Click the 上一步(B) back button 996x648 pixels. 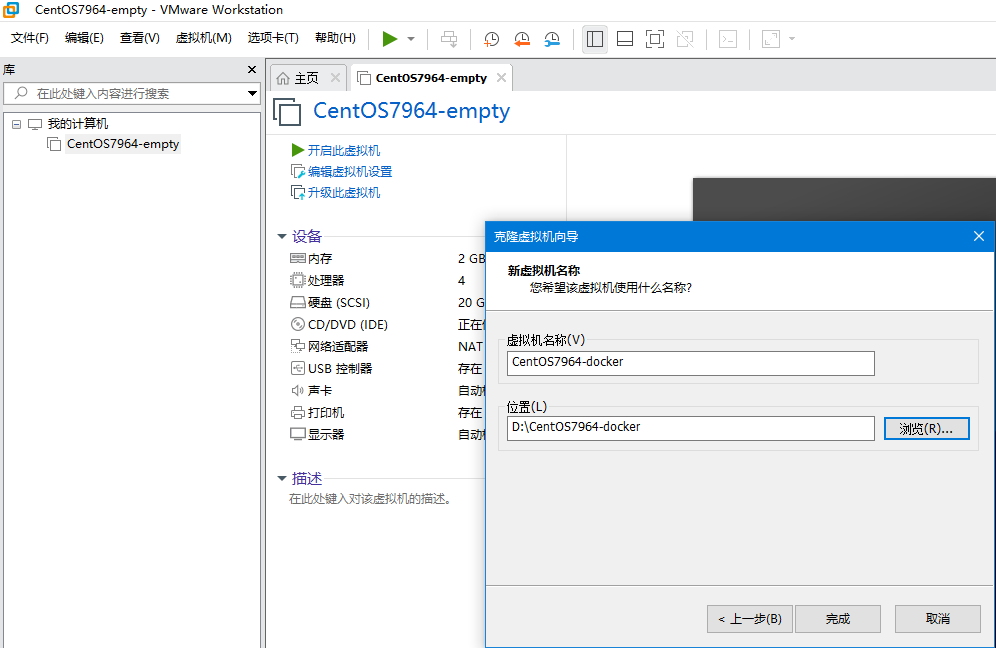pos(750,619)
